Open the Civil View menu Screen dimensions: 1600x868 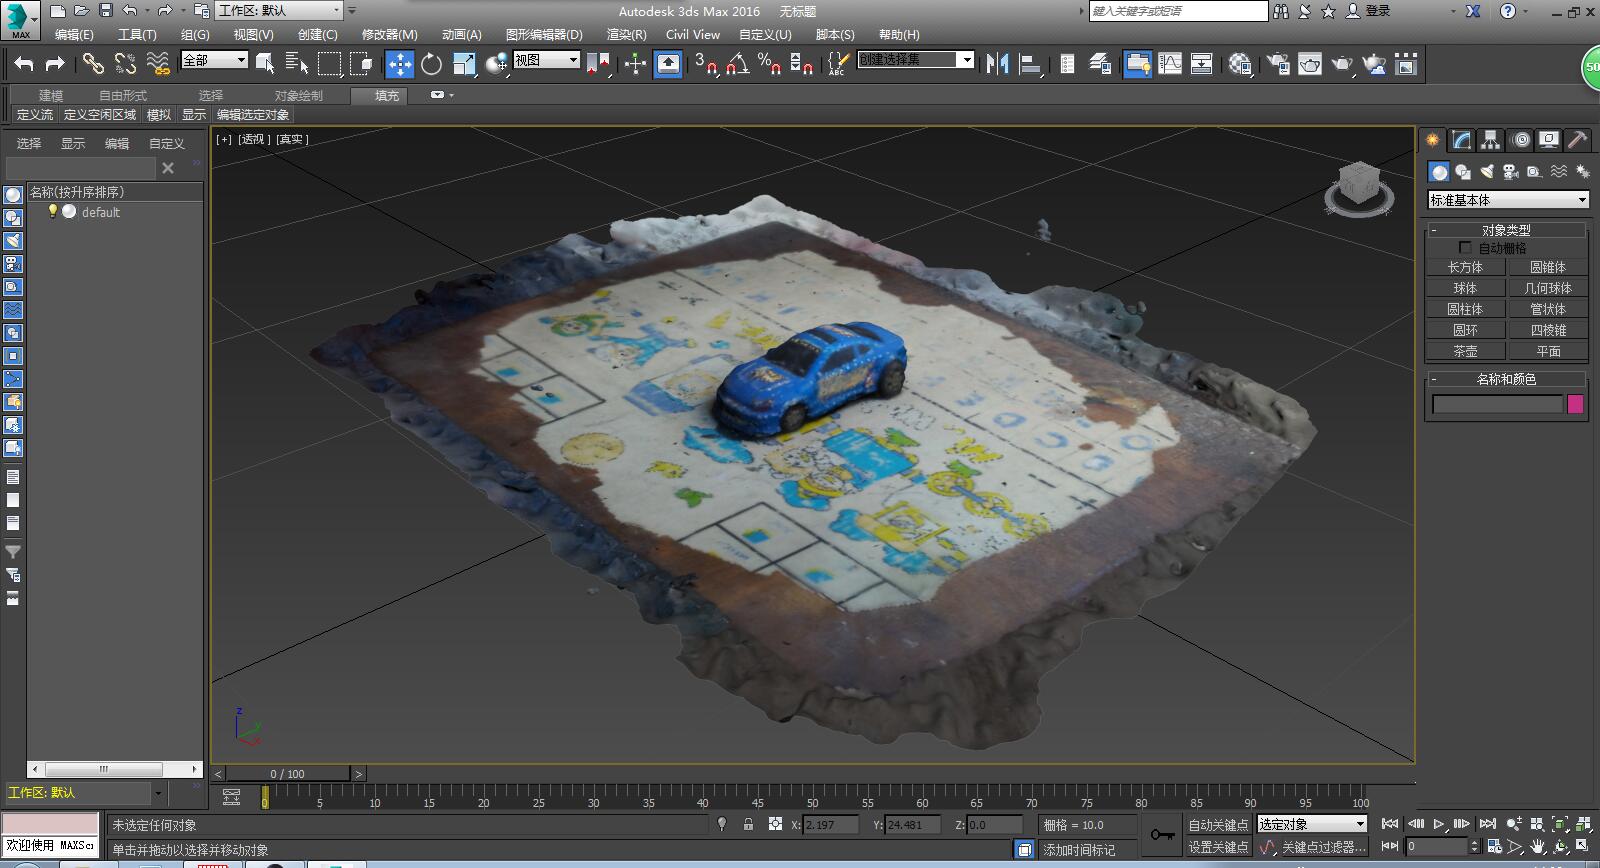(x=693, y=34)
